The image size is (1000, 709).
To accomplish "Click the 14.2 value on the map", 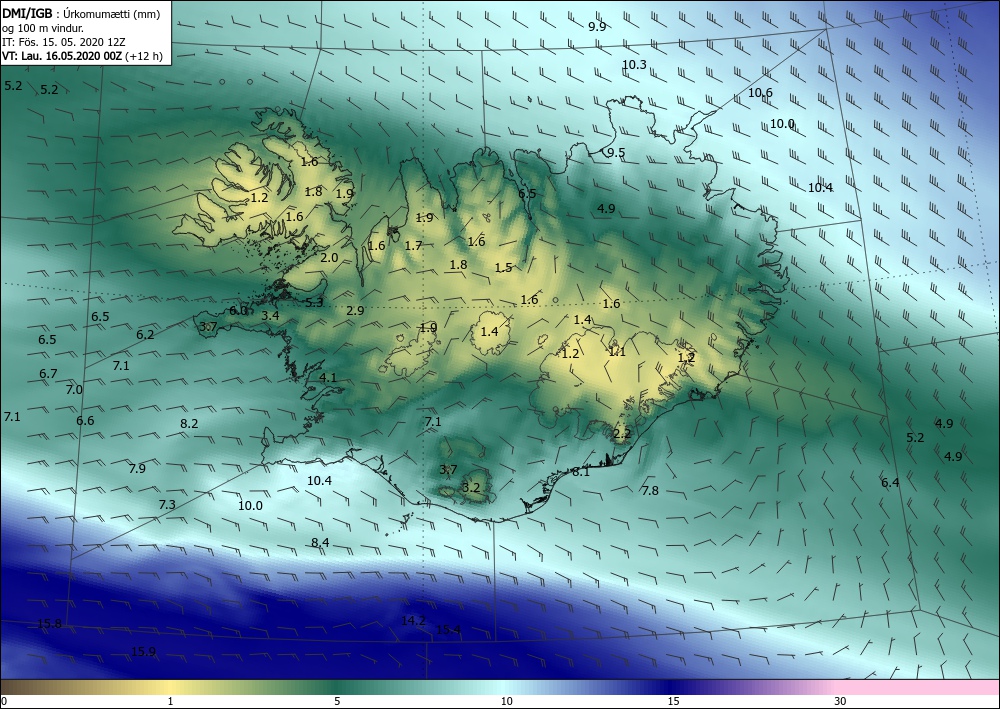I will click(x=413, y=620).
